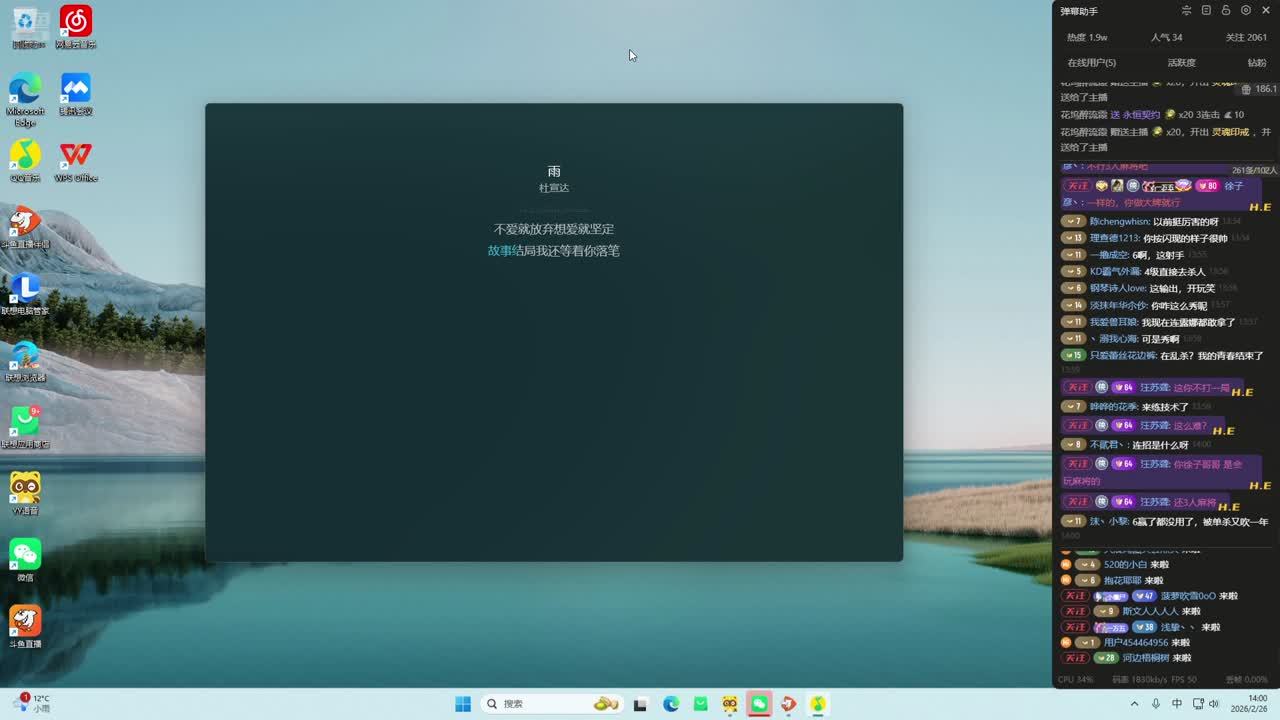Open 腾讯会议 desktop shortcut

point(76,94)
